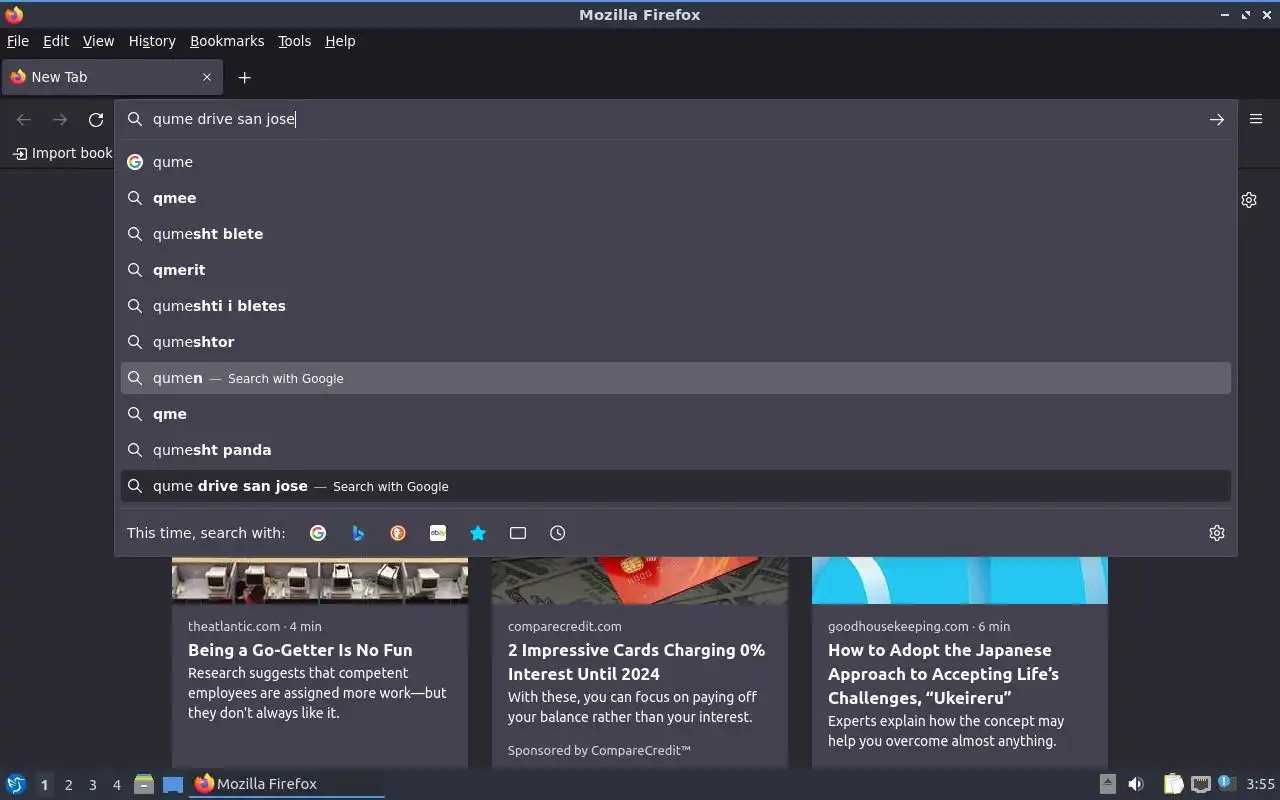Open the Edit menu
This screenshot has width=1280, height=800.
point(56,41)
